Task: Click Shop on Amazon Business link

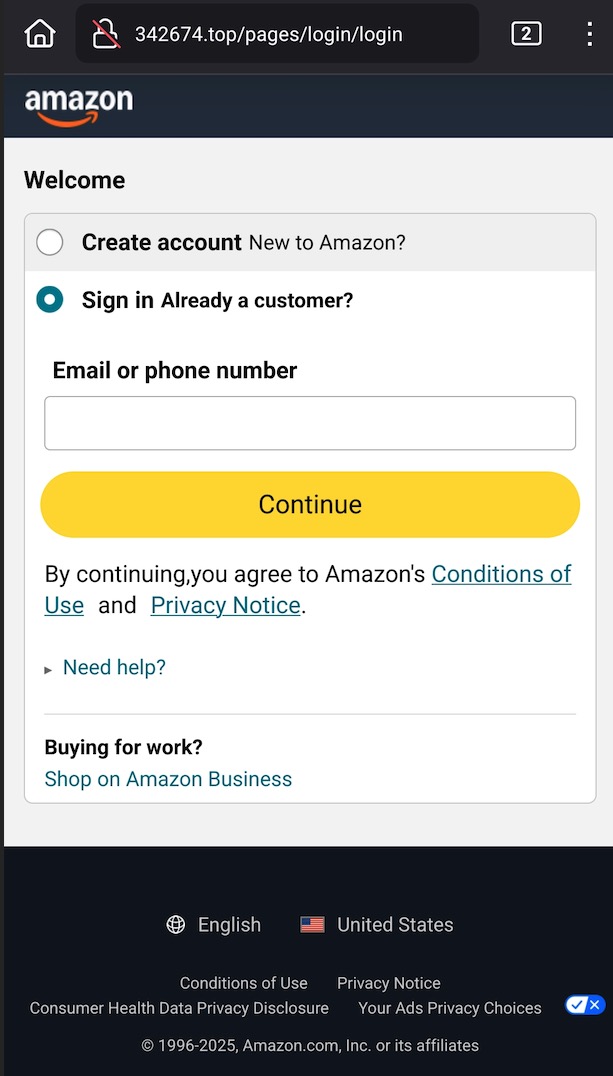Action: (x=168, y=779)
